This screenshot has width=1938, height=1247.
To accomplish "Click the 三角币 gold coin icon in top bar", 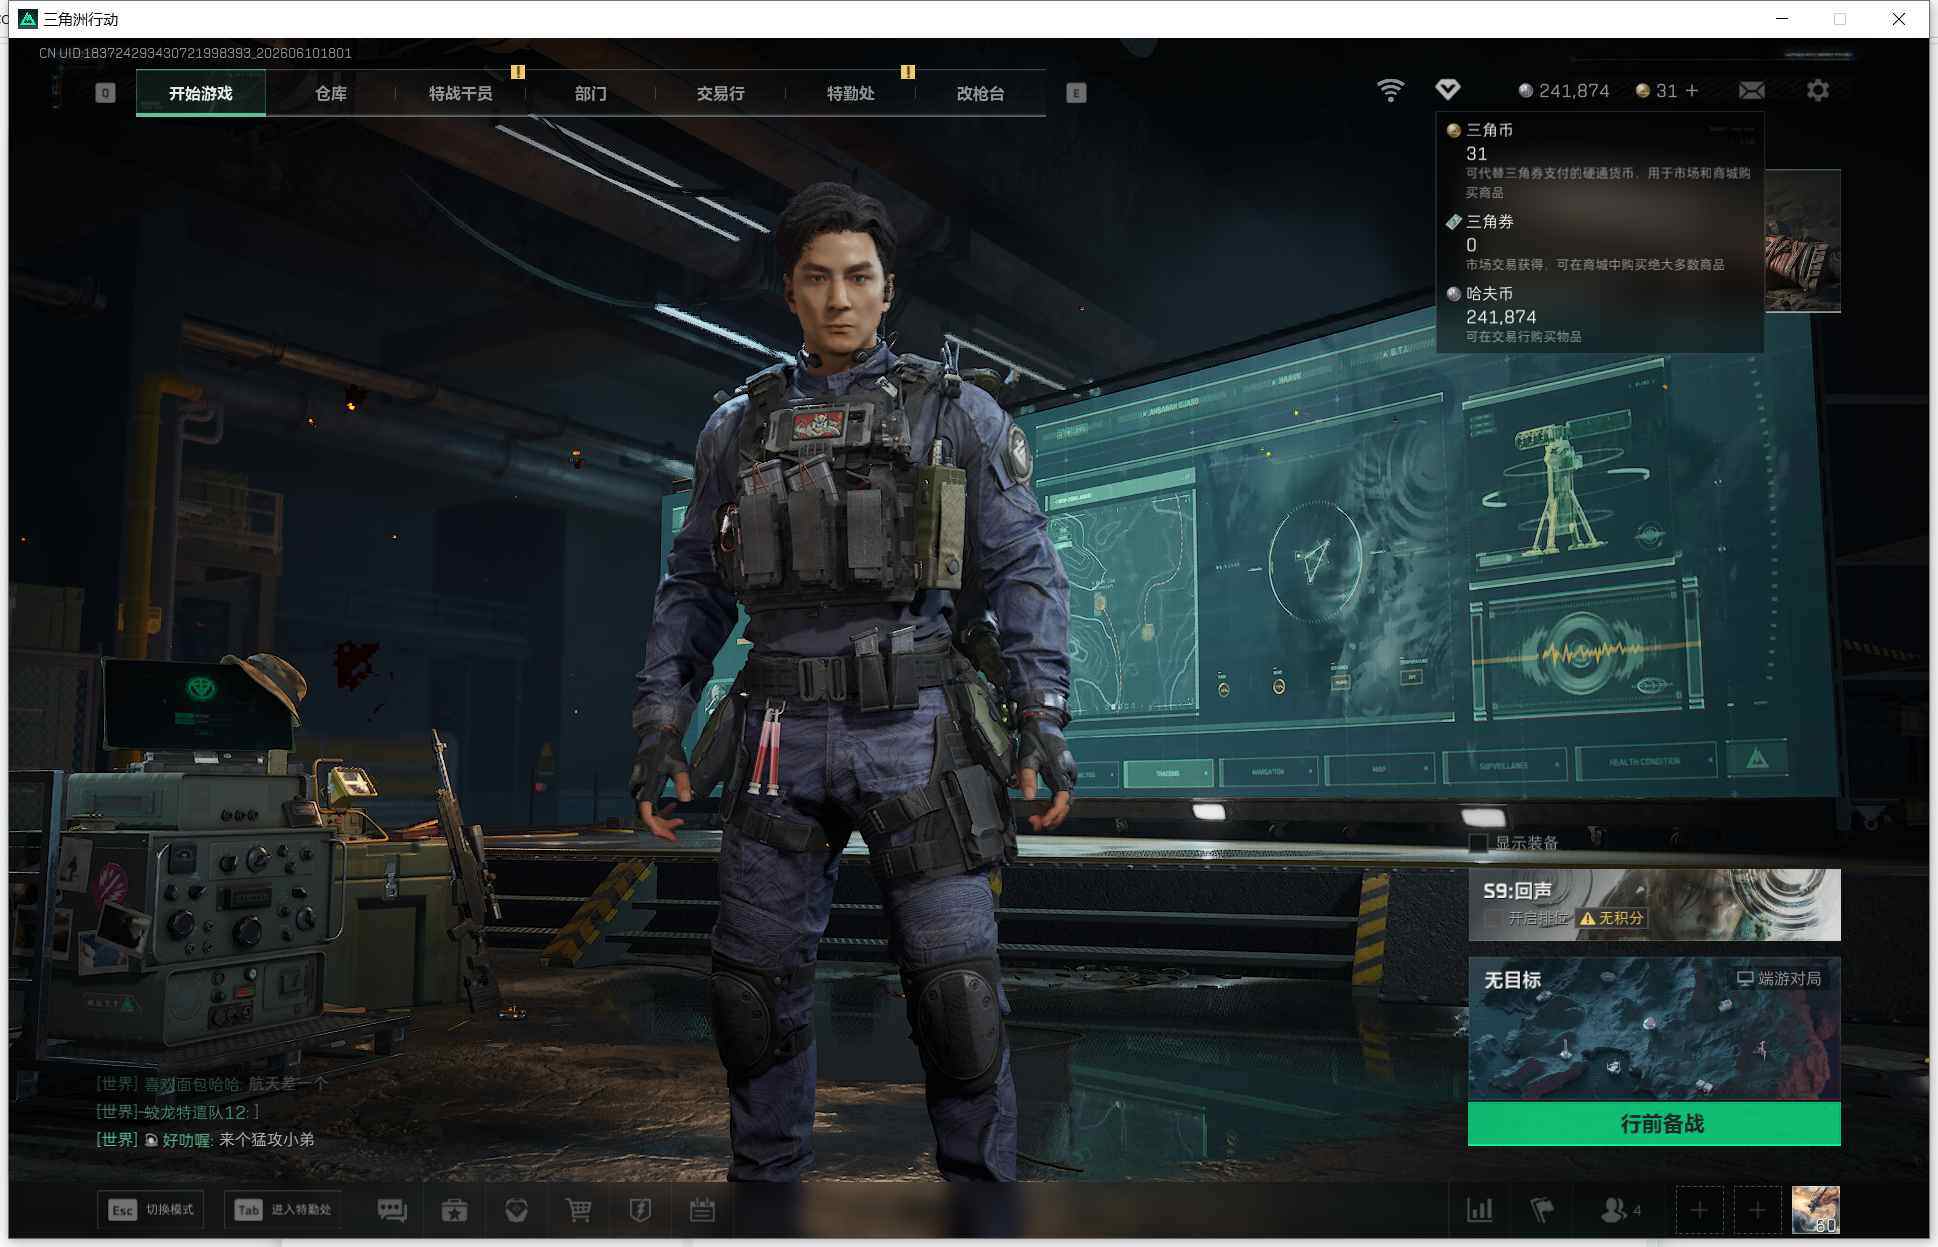I will [x=1642, y=91].
